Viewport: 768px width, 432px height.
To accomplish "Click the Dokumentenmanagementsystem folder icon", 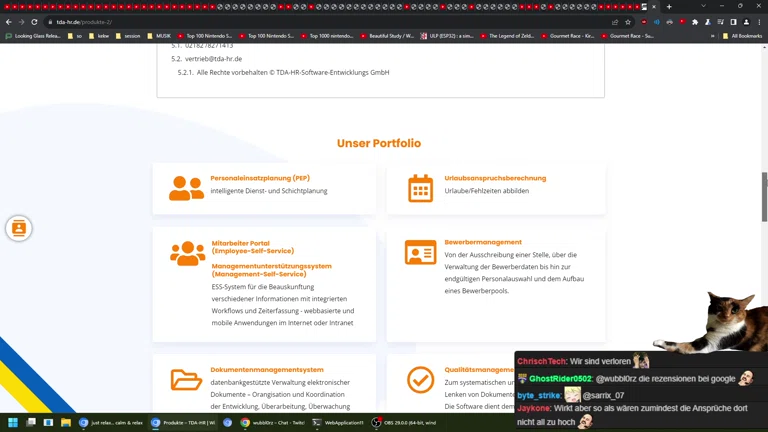I will coord(186,380).
